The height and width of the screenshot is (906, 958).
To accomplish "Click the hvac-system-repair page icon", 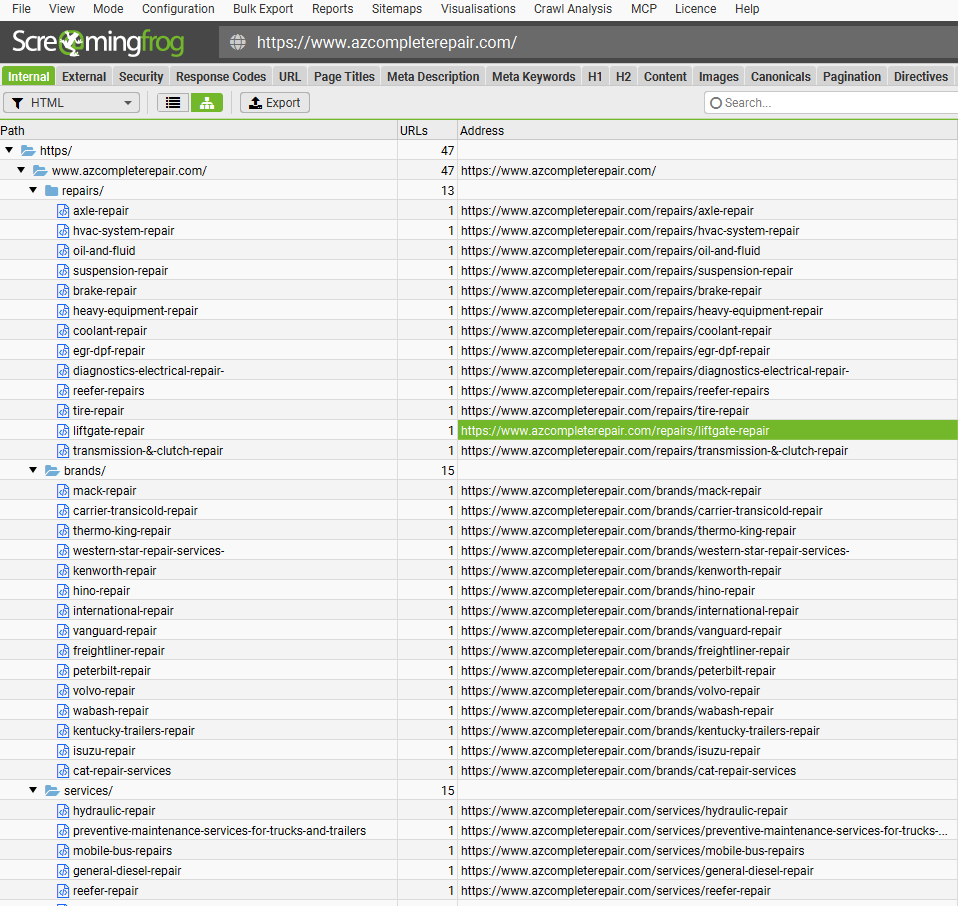I will (63, 231).
